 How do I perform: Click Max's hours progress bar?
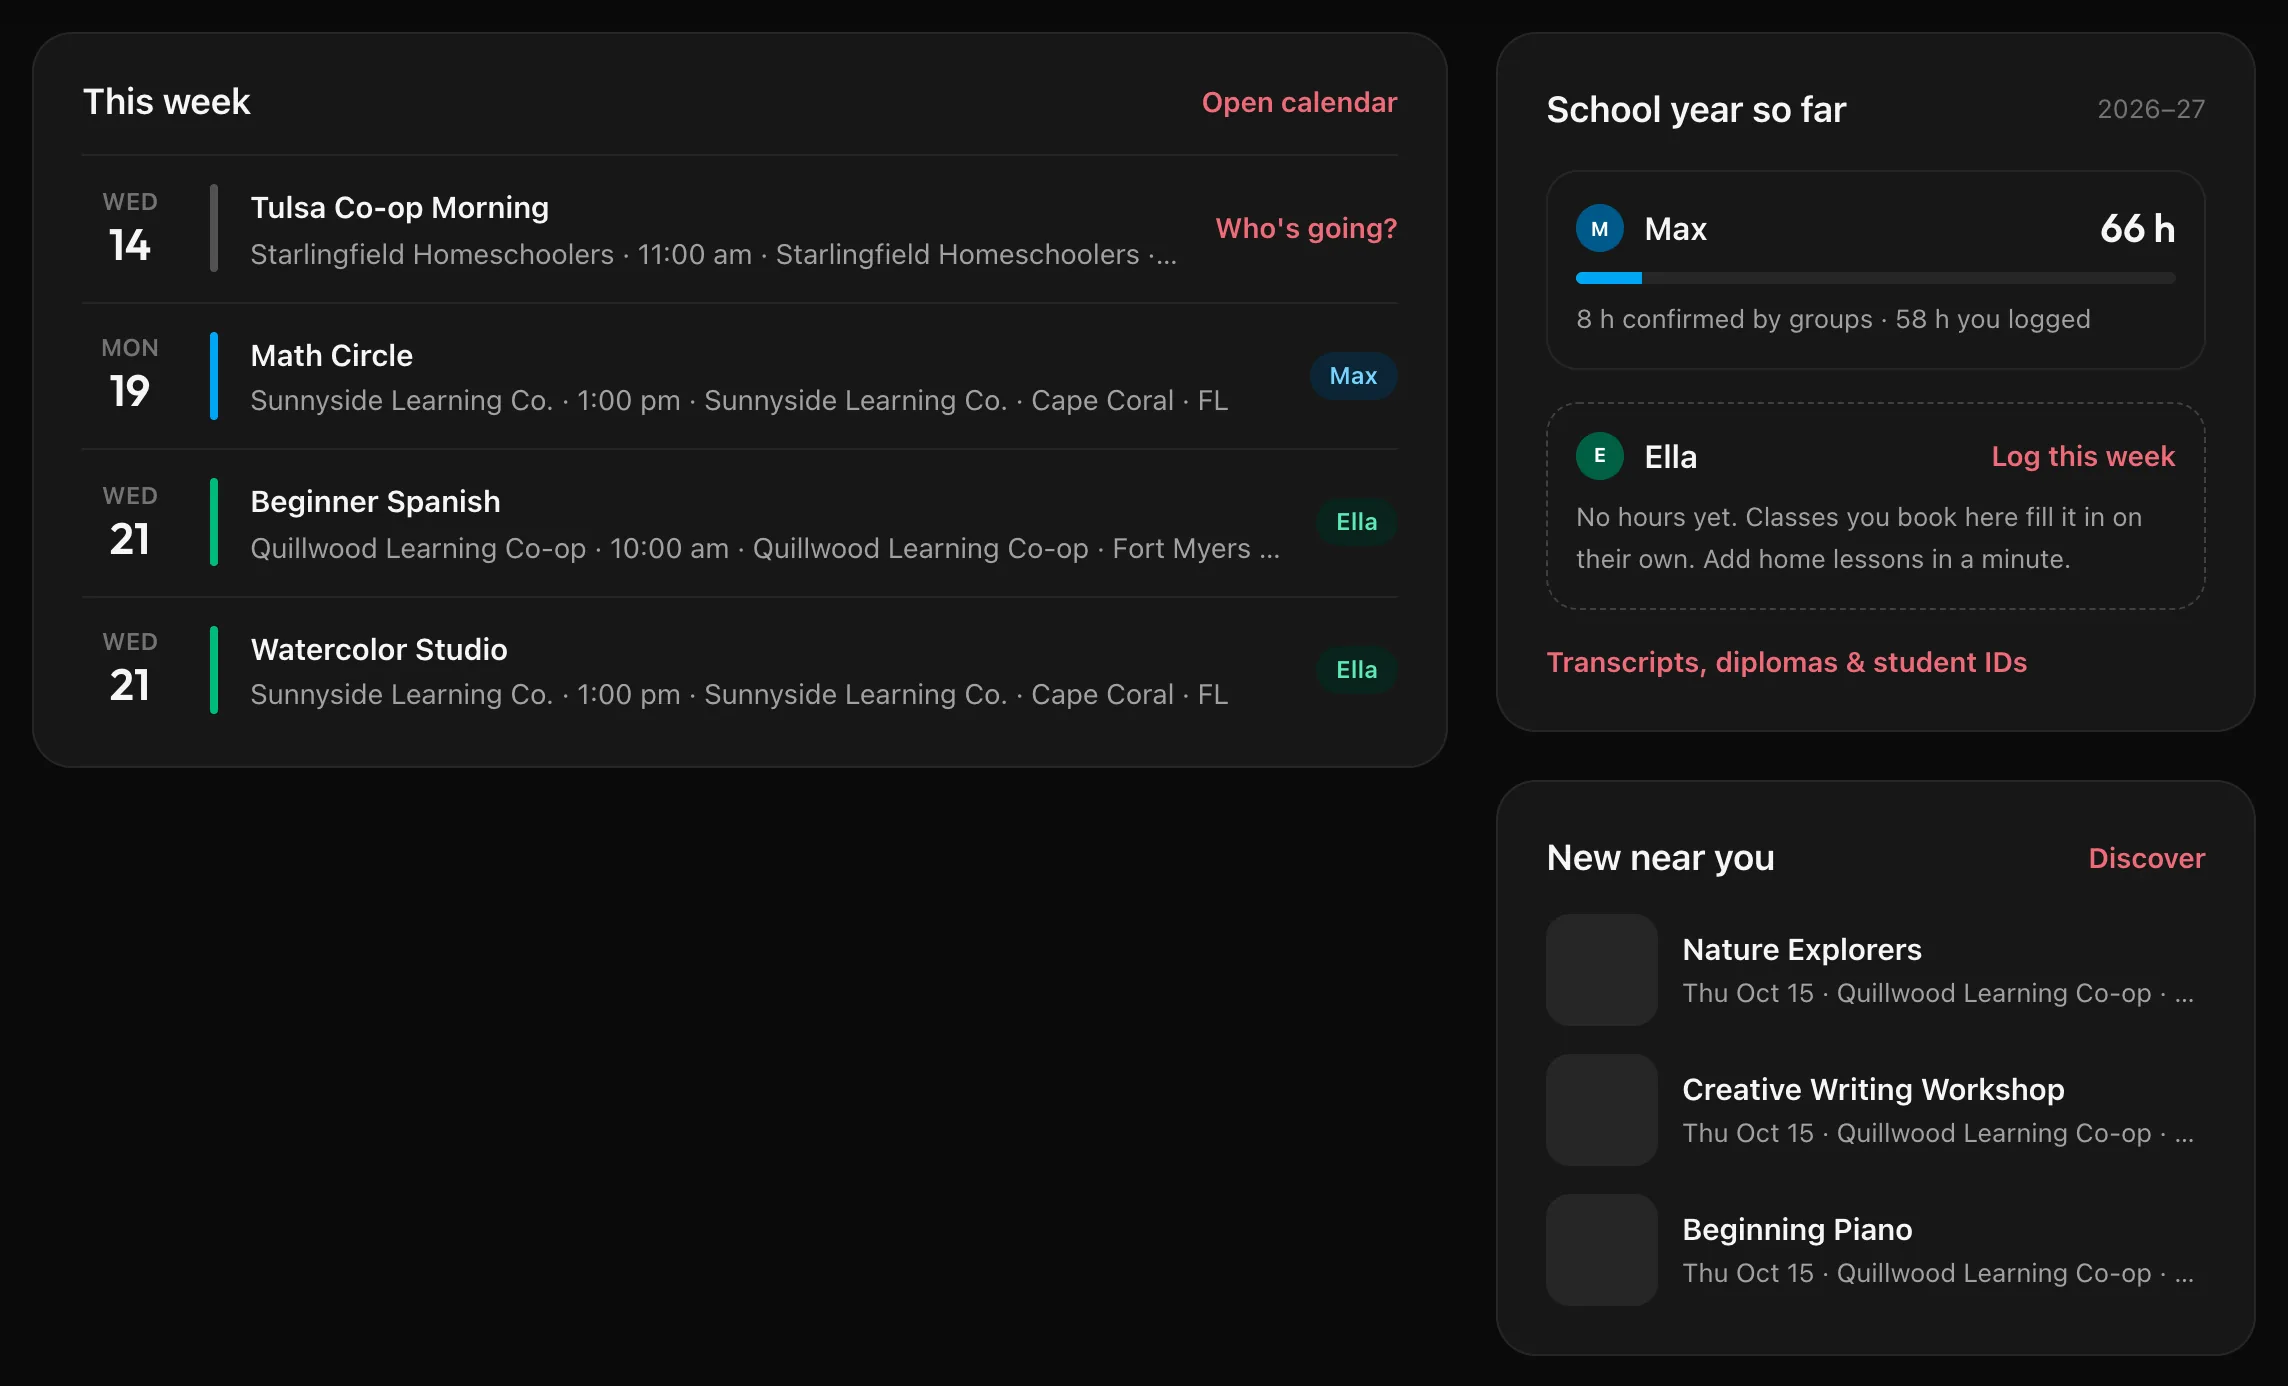tap(1875, 278)
